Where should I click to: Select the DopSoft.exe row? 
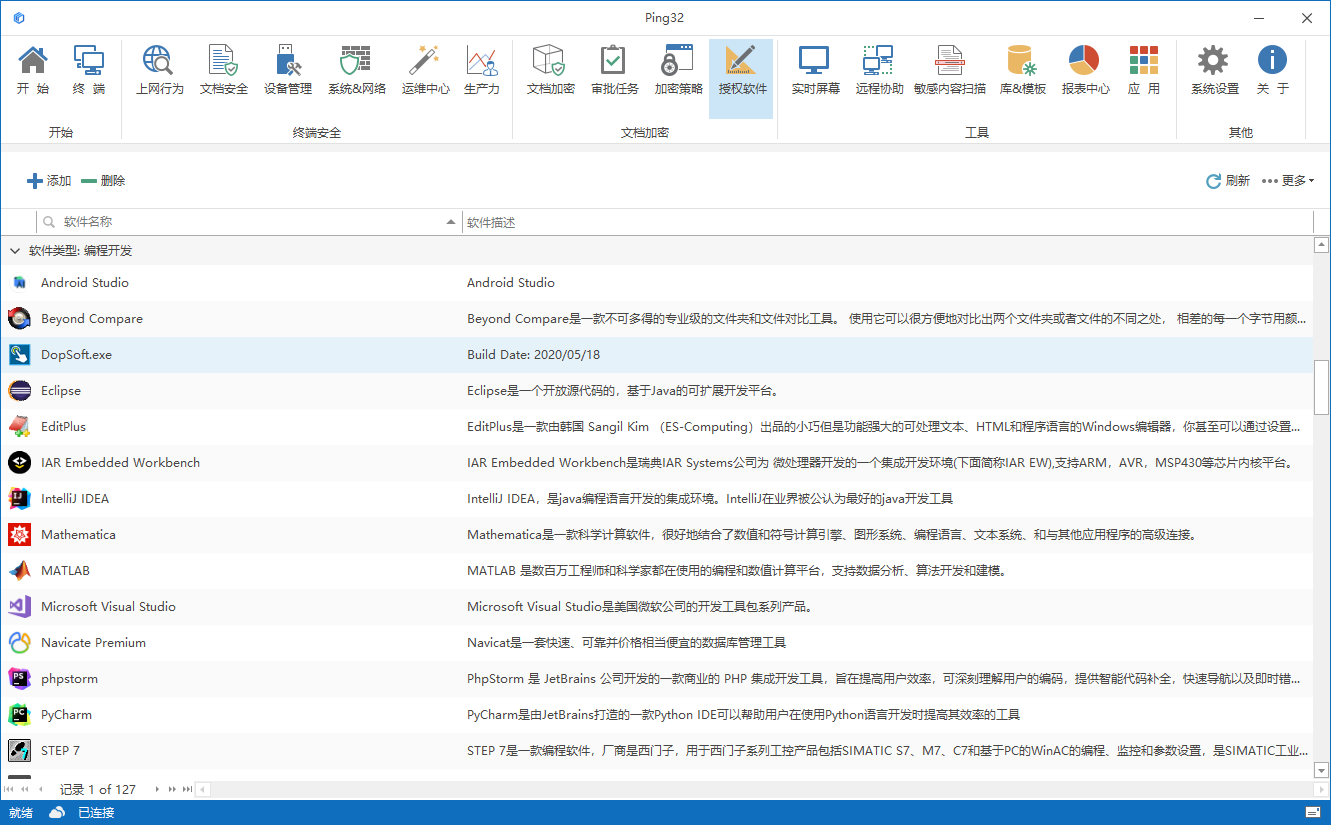pos(656,355)
